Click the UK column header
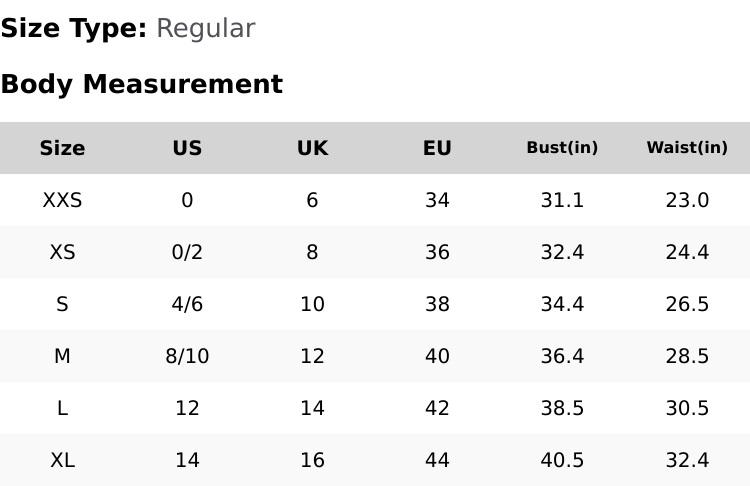Image resolution: width=750 pixels, height=486 pixels. coord(312,148)
